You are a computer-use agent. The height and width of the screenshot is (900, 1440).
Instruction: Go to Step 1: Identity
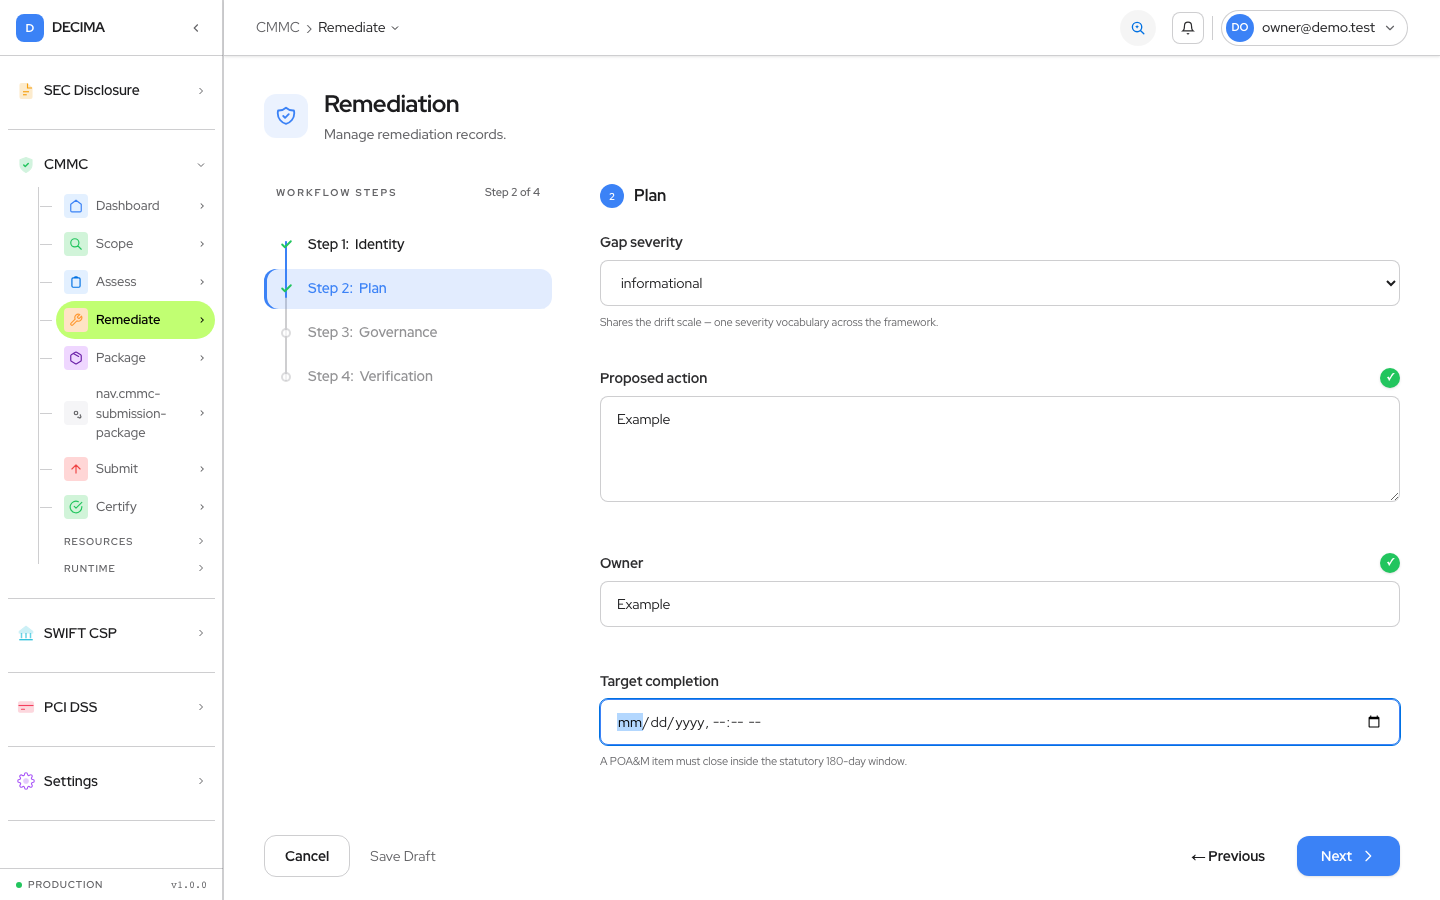(x=356, y=244)
